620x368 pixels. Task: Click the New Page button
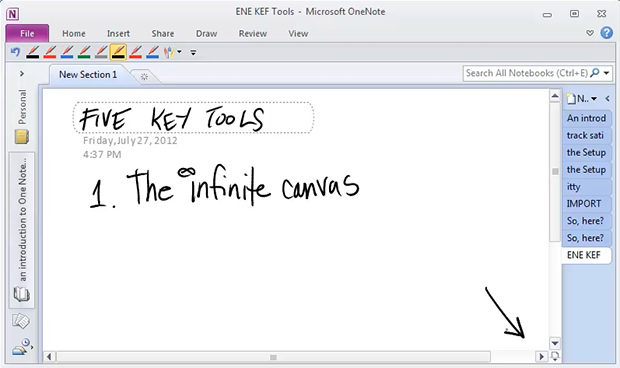[577, 98]
